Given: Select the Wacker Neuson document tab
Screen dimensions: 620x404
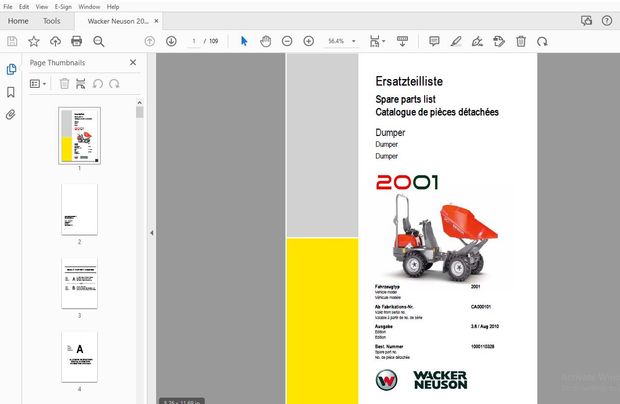Looking at the screenshot, I should coord(118,21).
